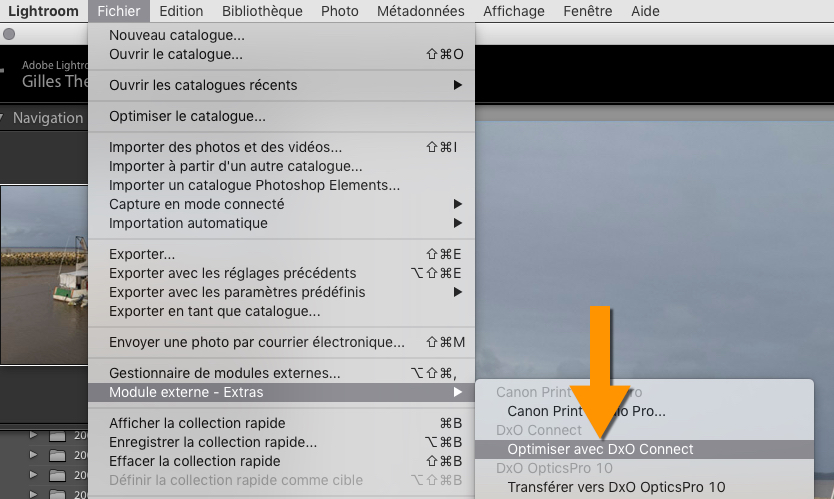
Task: Select Importer des photos et des vidéos...
Action: point(281,147)
